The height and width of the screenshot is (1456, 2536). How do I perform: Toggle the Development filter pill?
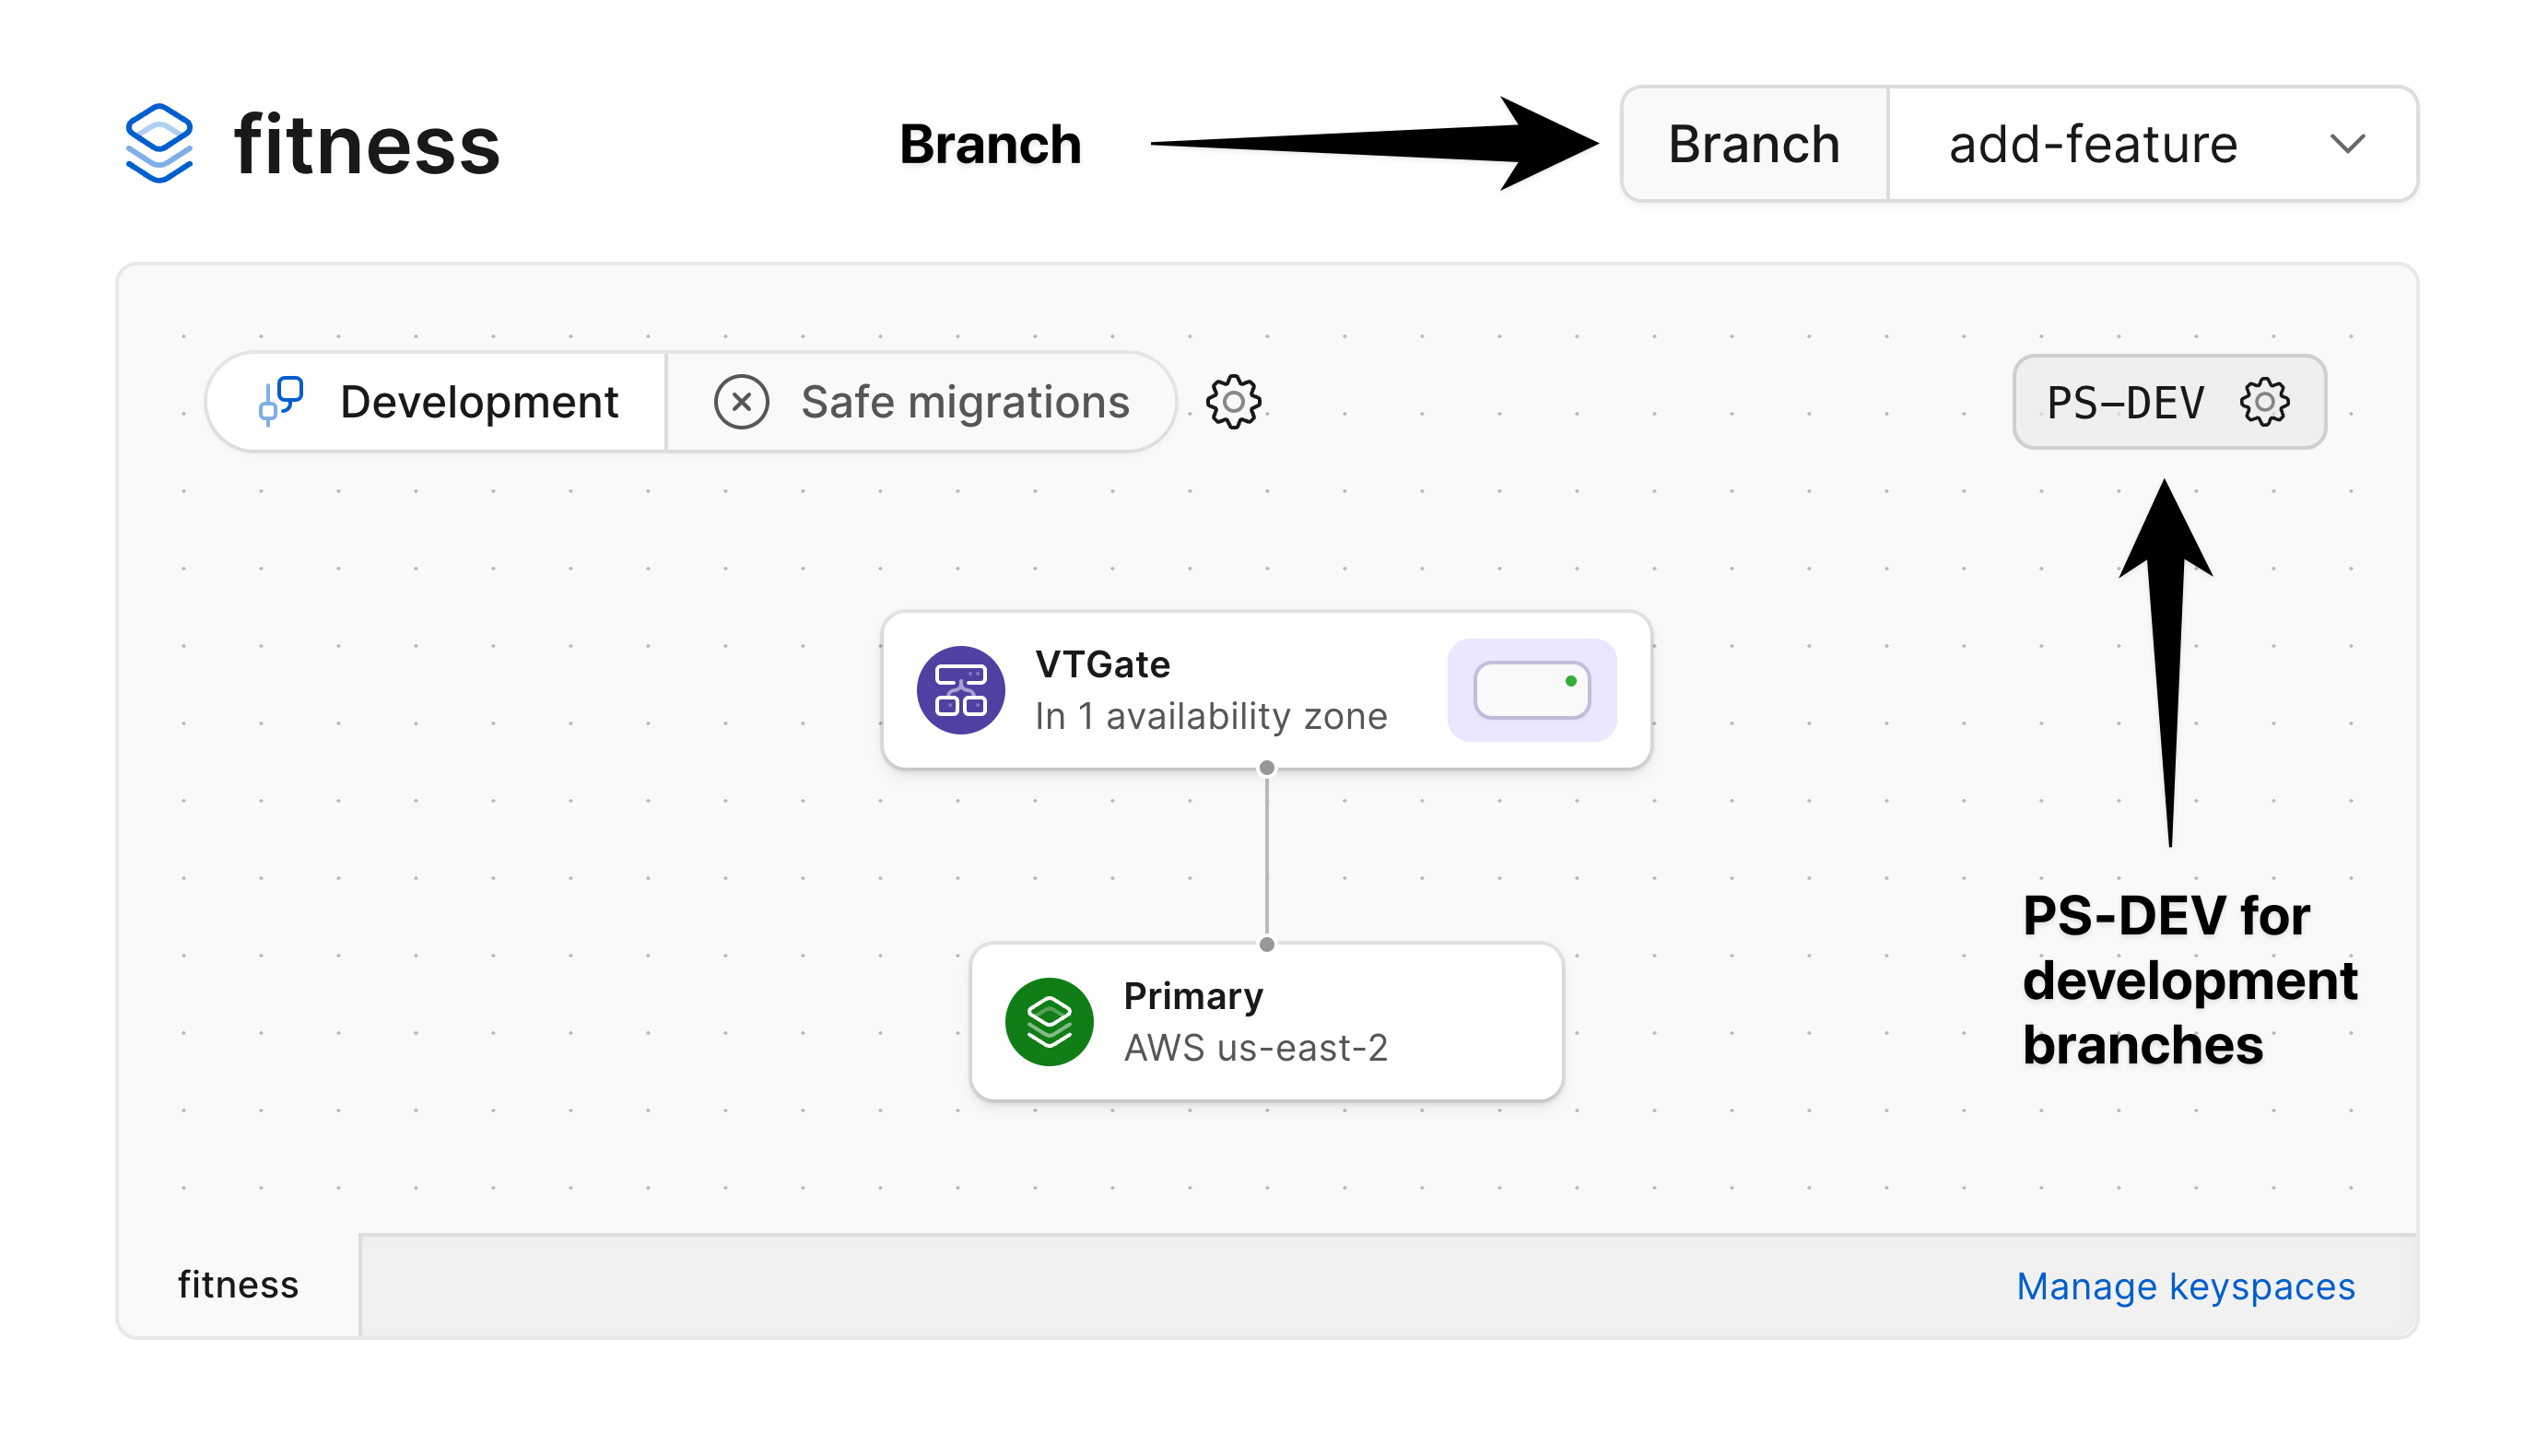tap(435, 401)
